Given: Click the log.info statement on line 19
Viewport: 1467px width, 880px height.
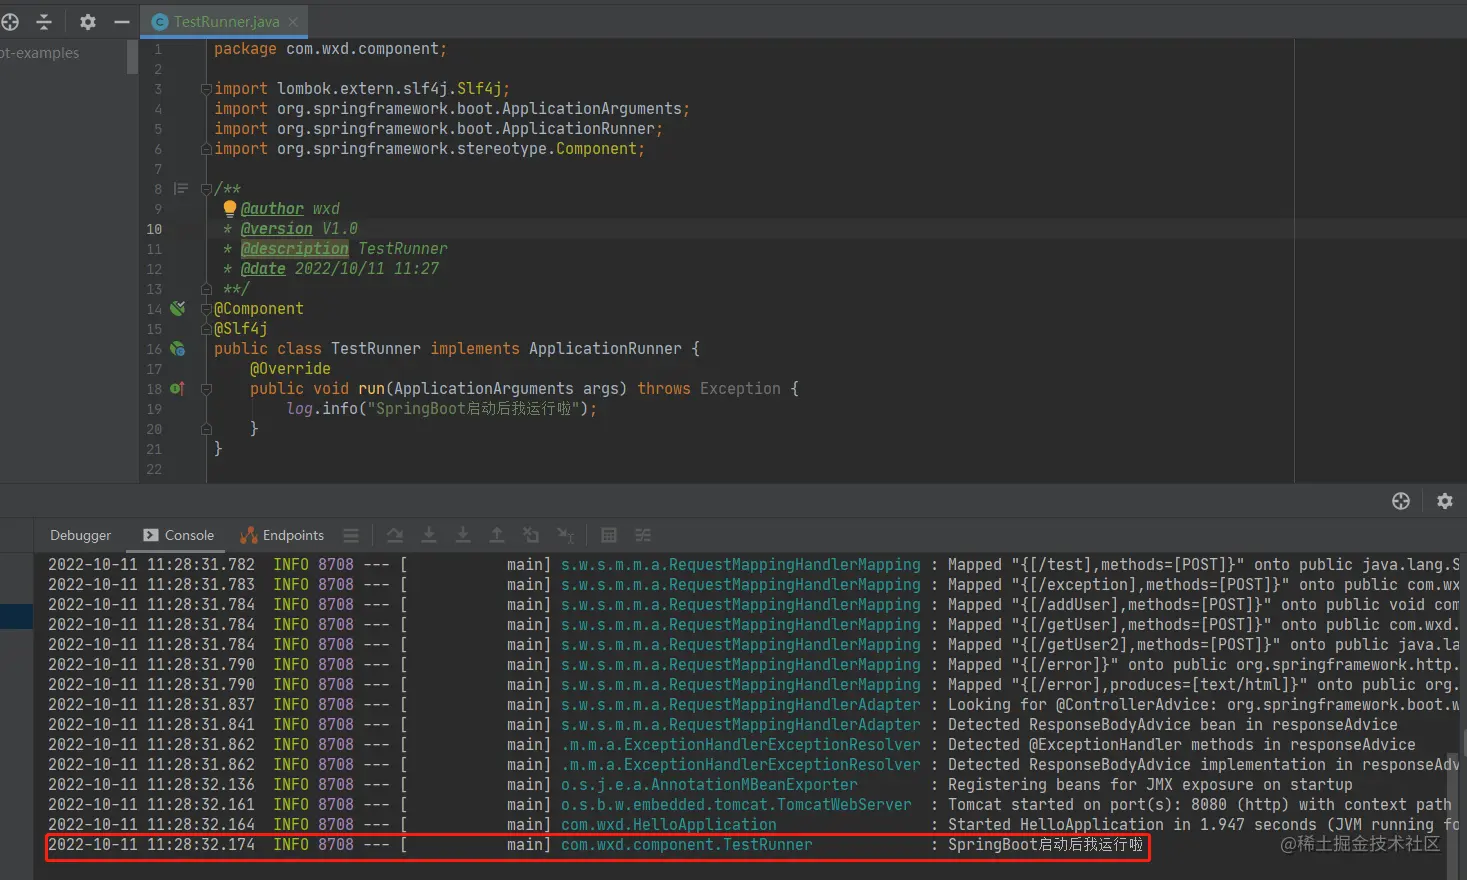Looking at the screenshot, I should 441,408.
